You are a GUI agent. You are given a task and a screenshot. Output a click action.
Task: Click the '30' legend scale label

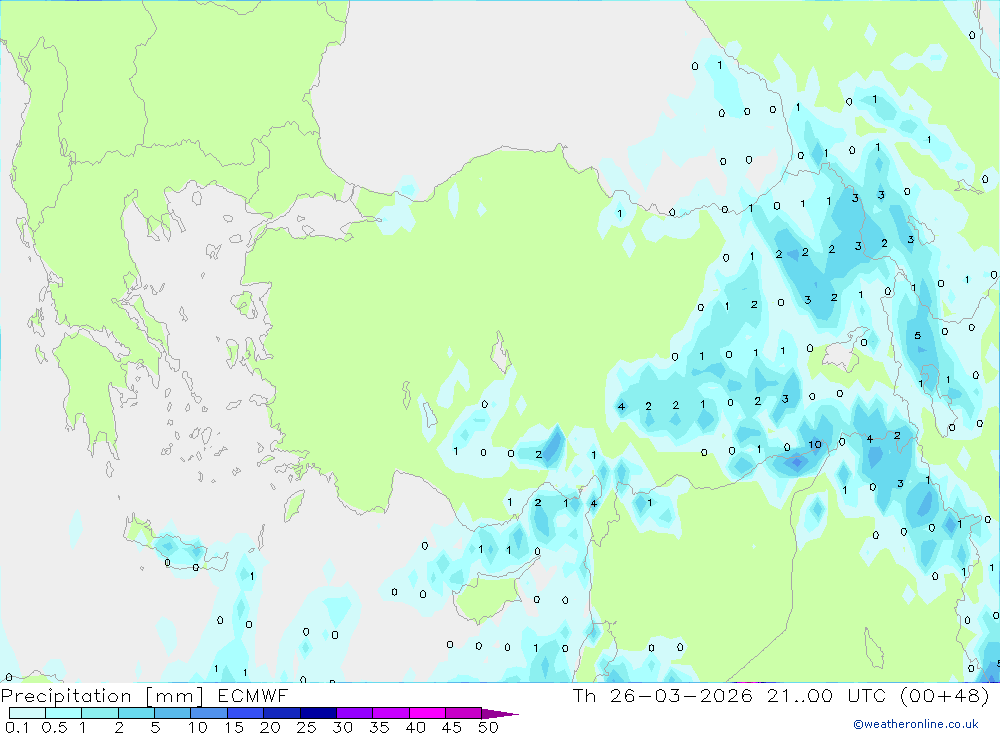coord(342,727)
